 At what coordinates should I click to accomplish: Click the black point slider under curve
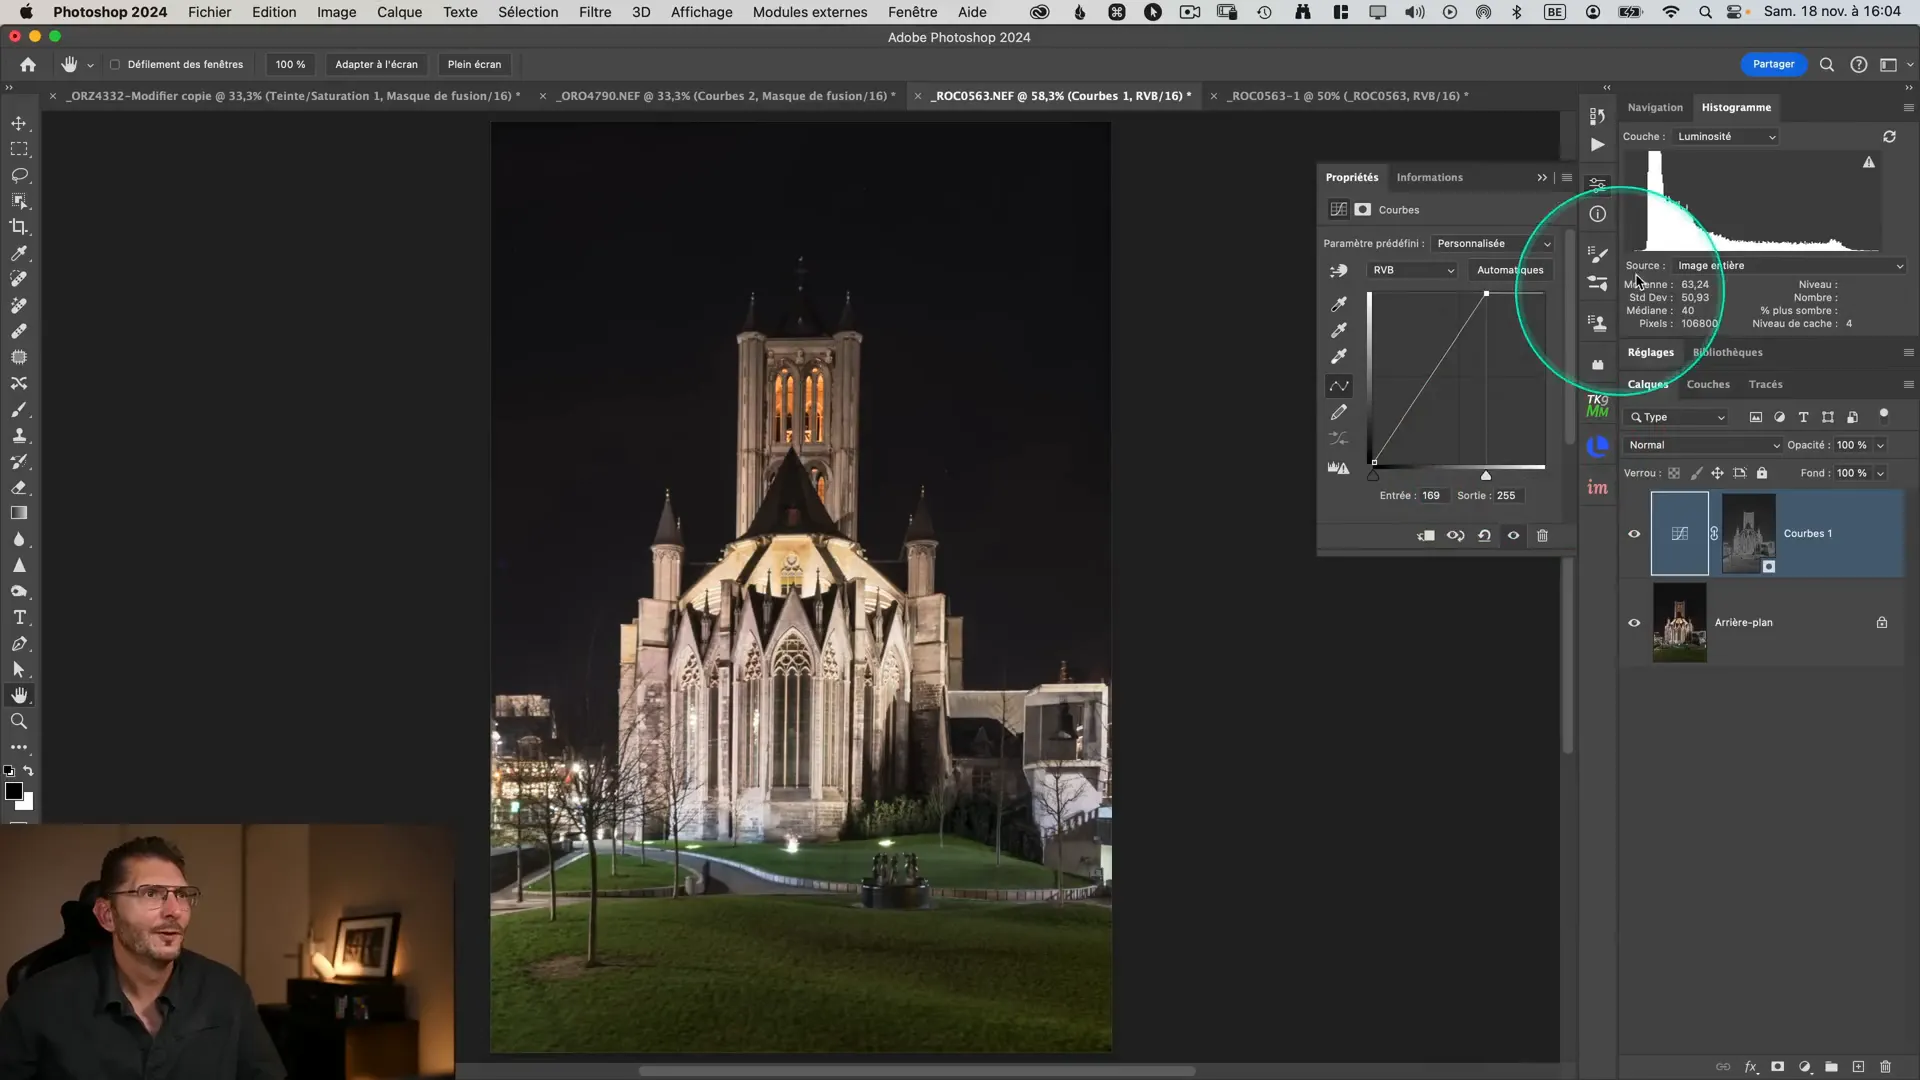point(1373,476)
